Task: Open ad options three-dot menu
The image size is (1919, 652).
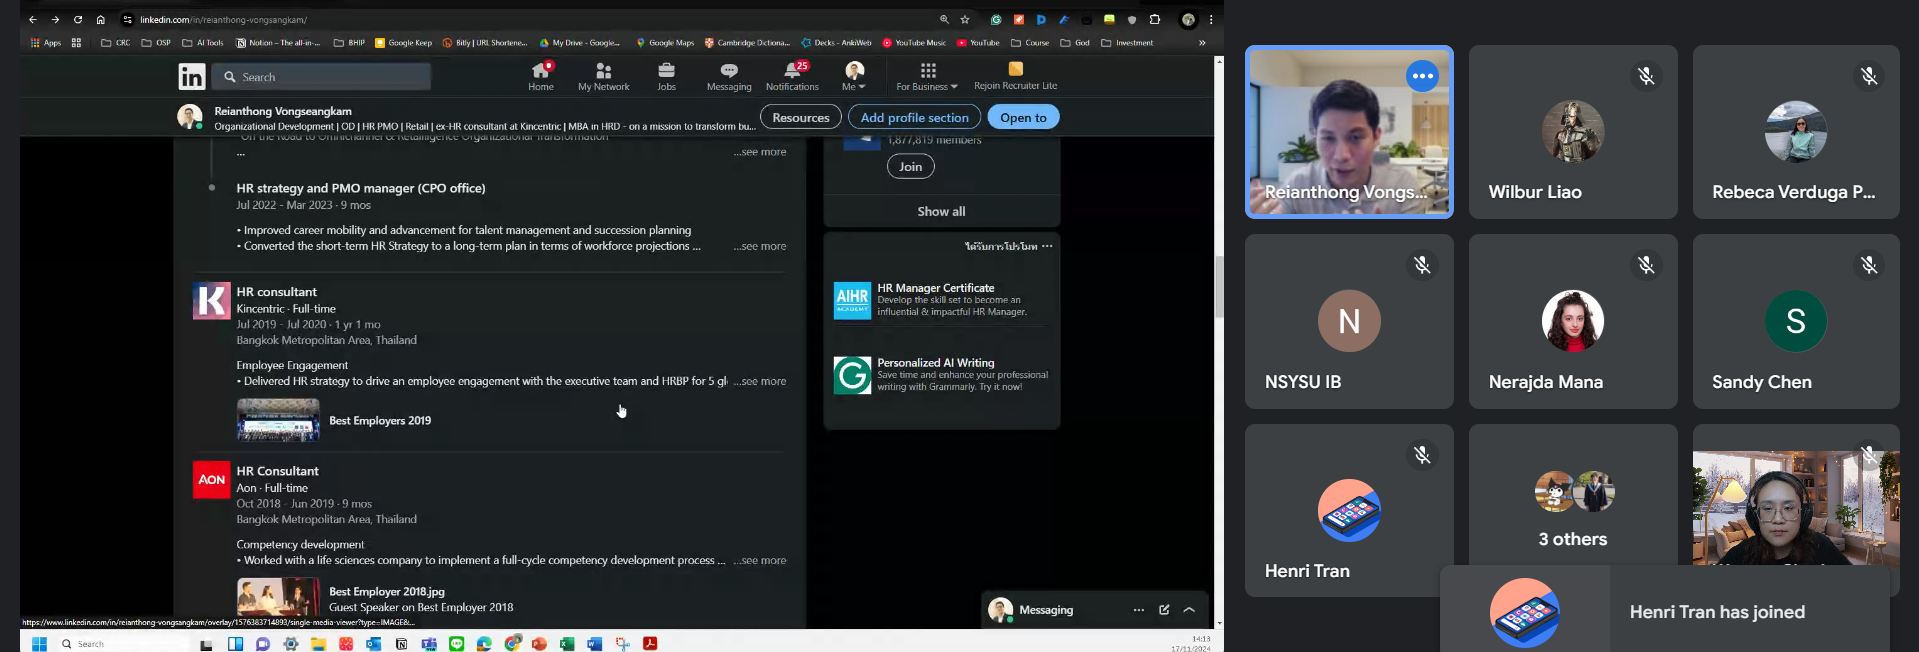Action: pyautogui.click(x=1047, y=246)
